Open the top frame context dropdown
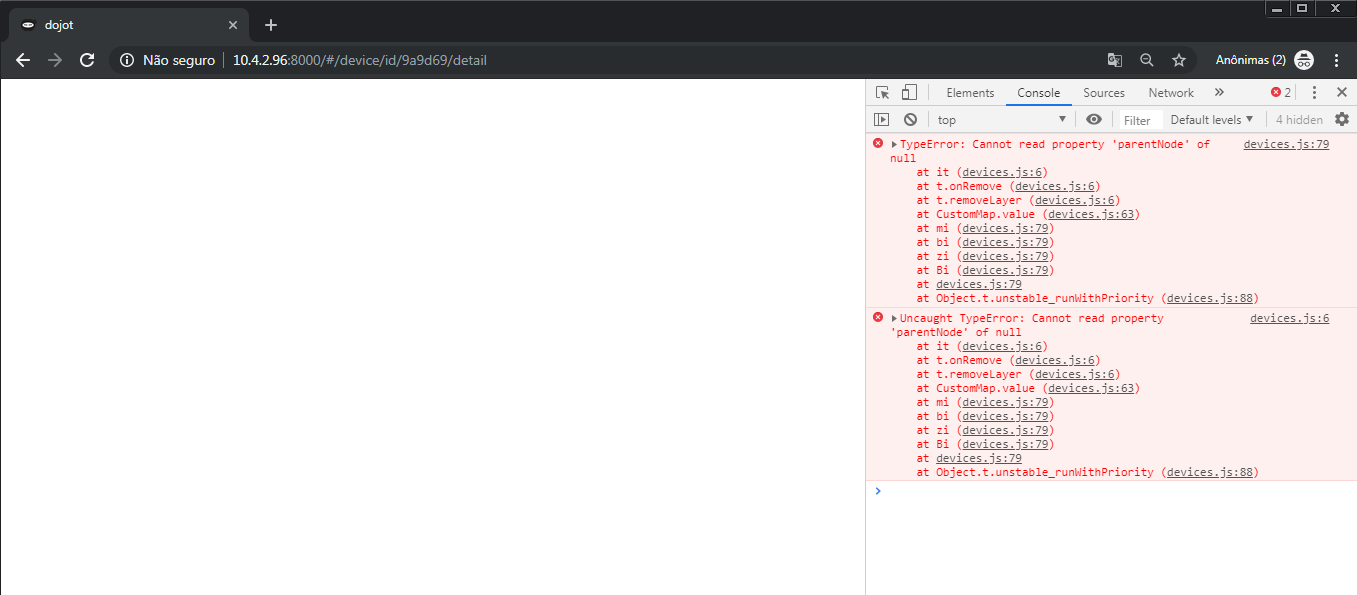Image resolution: width=1357 pixels, height=595 pixels. click(1000, 119)
